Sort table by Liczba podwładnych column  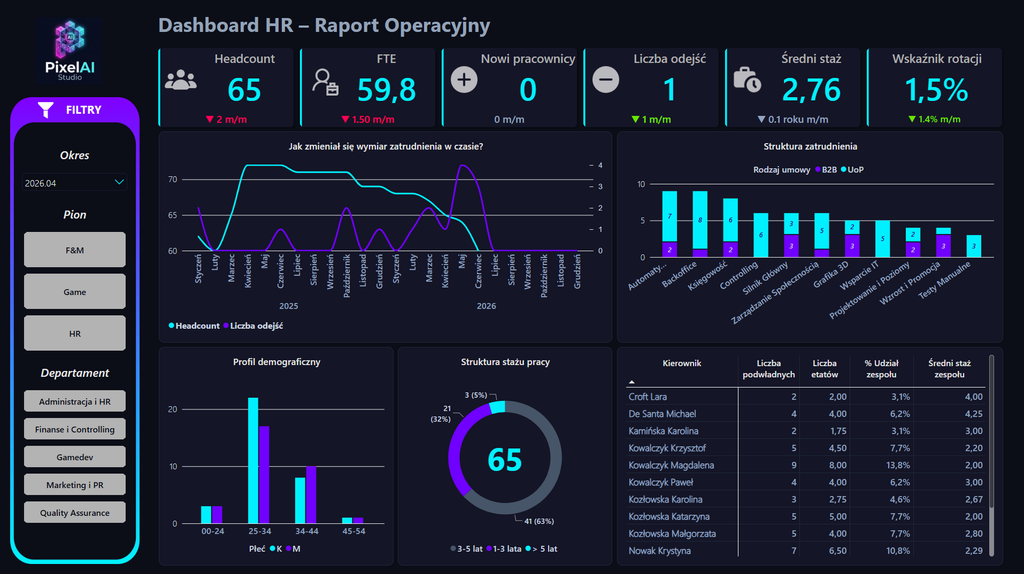769,369
